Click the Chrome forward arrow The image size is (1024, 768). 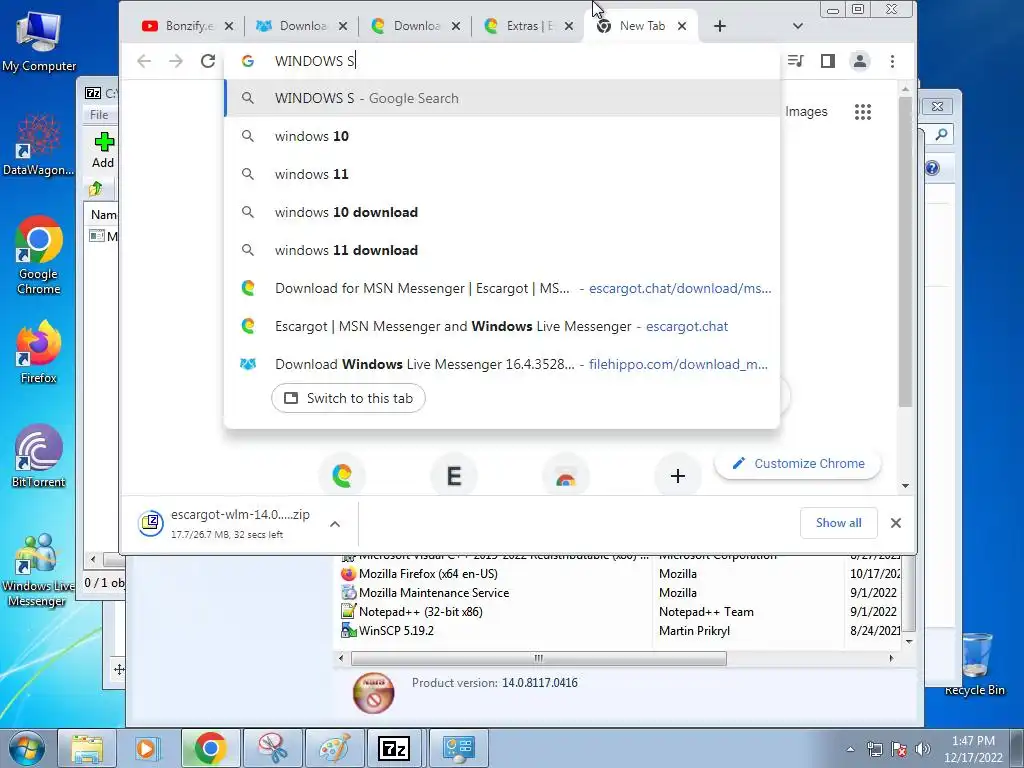(176, 61)
